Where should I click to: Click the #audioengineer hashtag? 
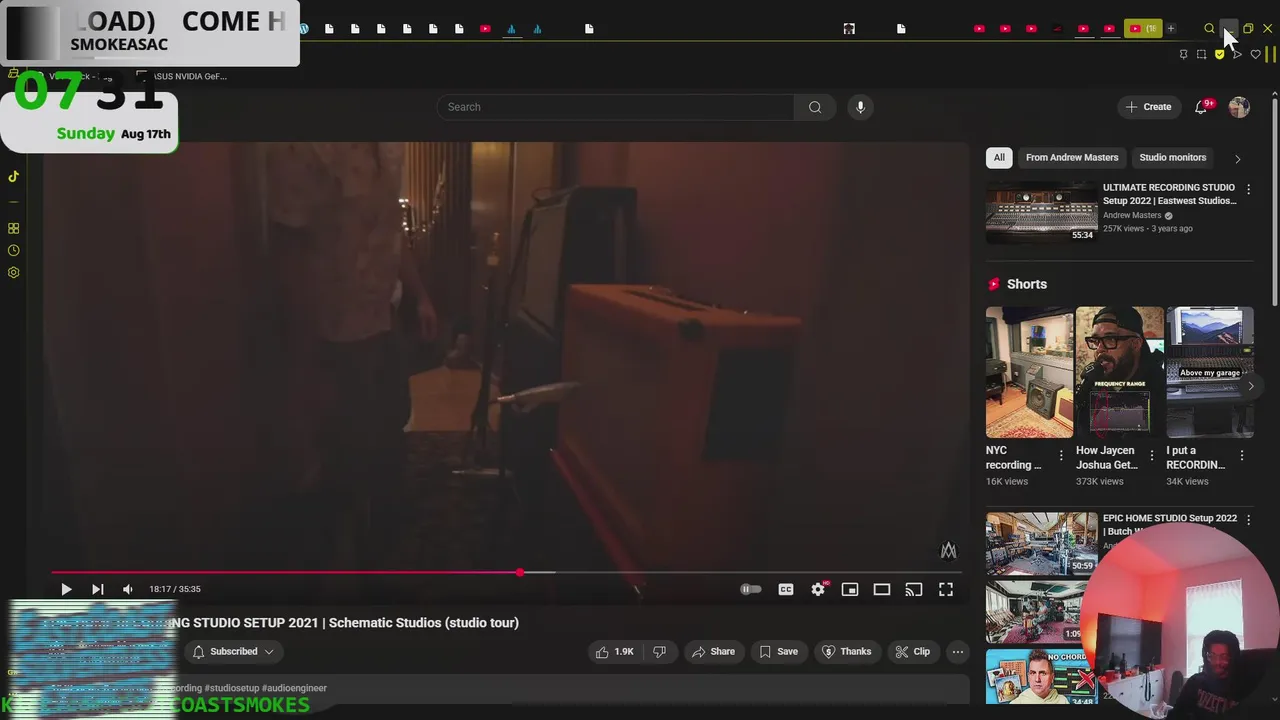click(x=294, y=688)
